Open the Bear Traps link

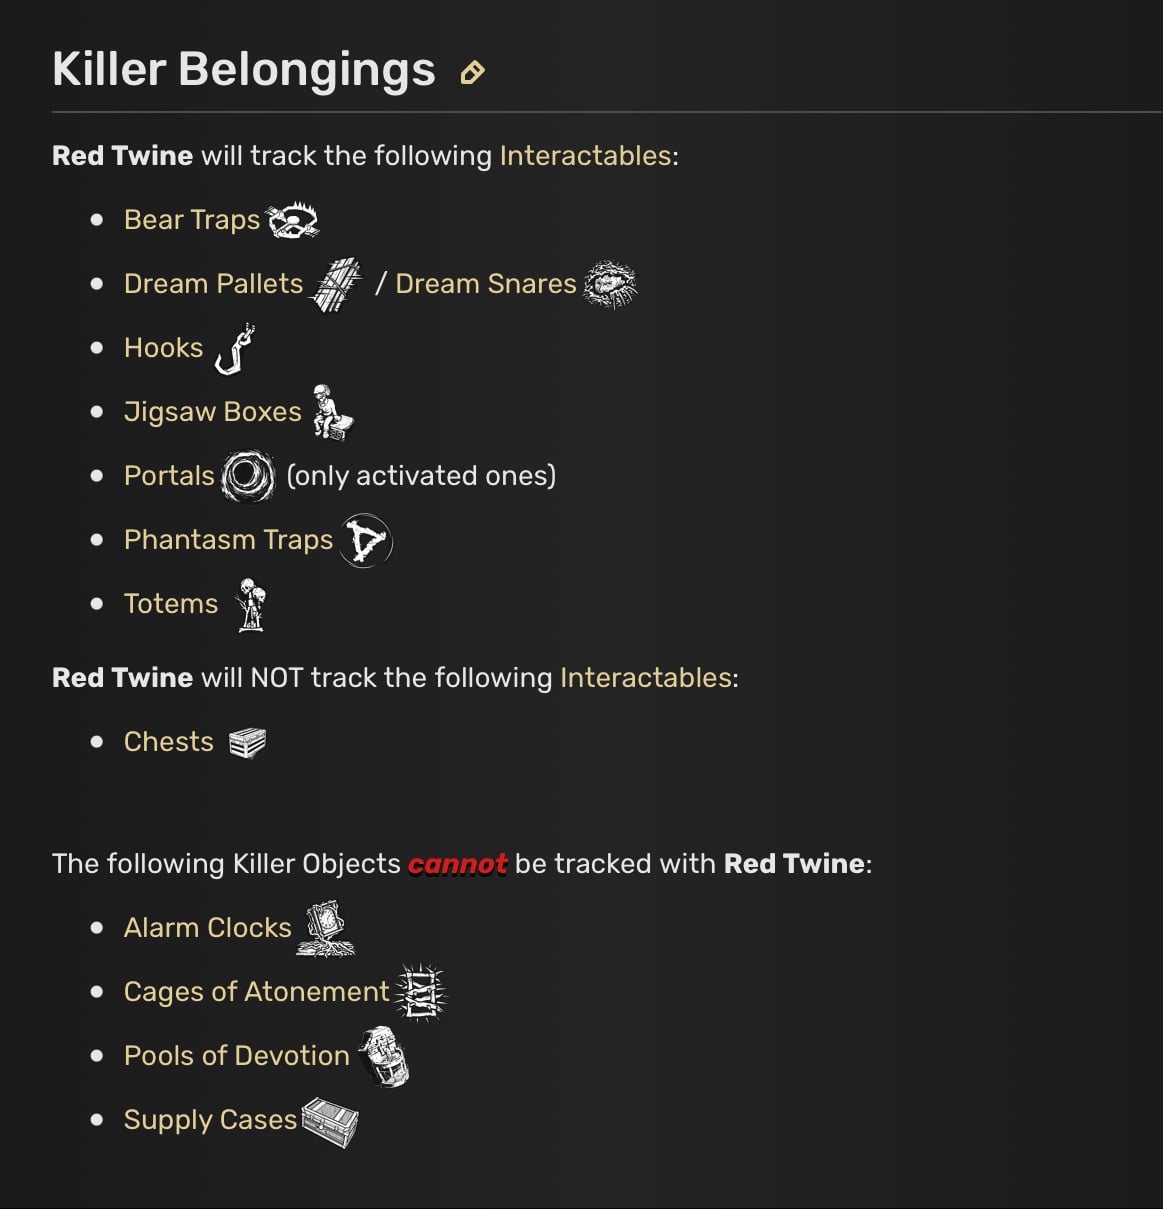[192, 220]
